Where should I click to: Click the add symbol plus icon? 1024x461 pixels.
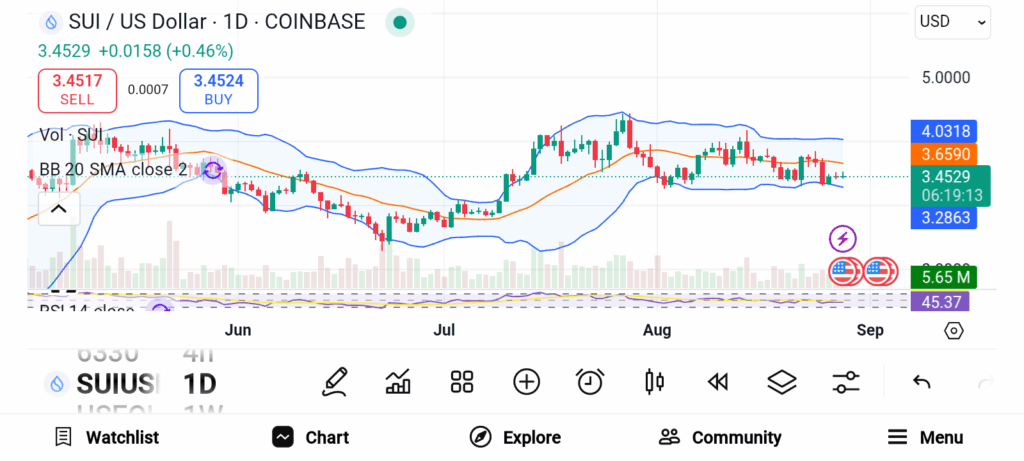point(526,381)
